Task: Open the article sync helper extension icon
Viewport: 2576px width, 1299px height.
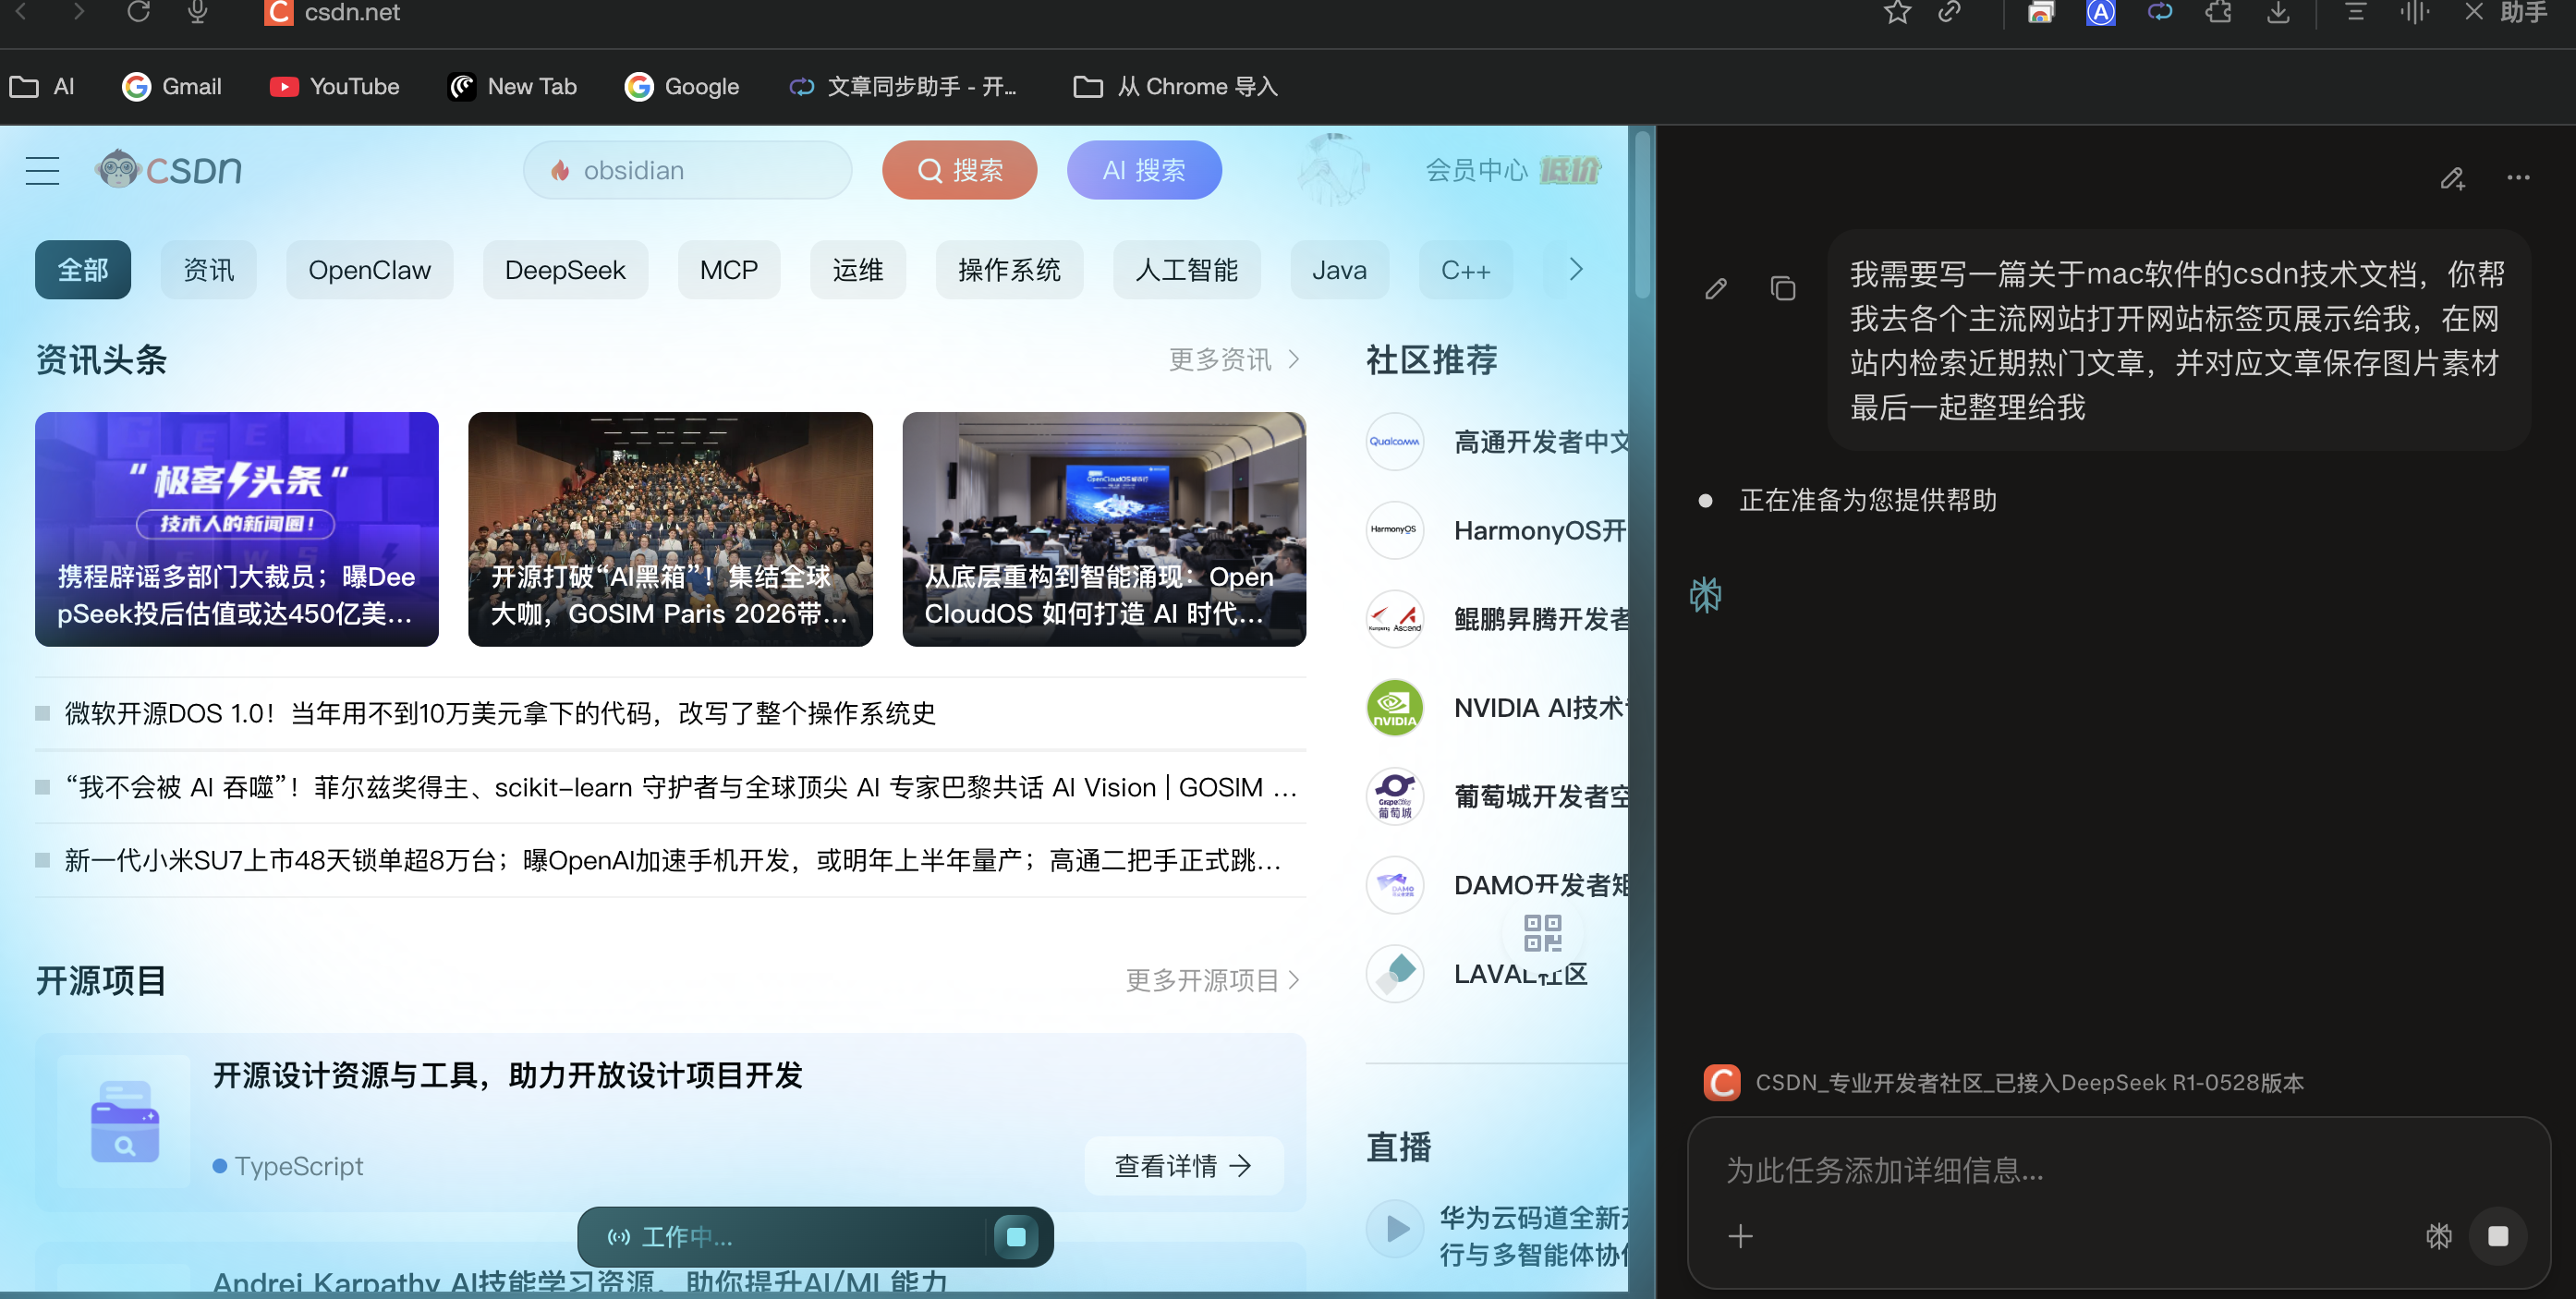Action: pyautogui.click(x=2160, y=12)
